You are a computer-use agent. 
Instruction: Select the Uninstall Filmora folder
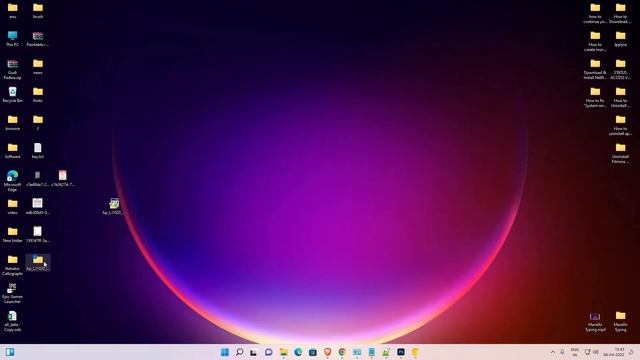620,153
